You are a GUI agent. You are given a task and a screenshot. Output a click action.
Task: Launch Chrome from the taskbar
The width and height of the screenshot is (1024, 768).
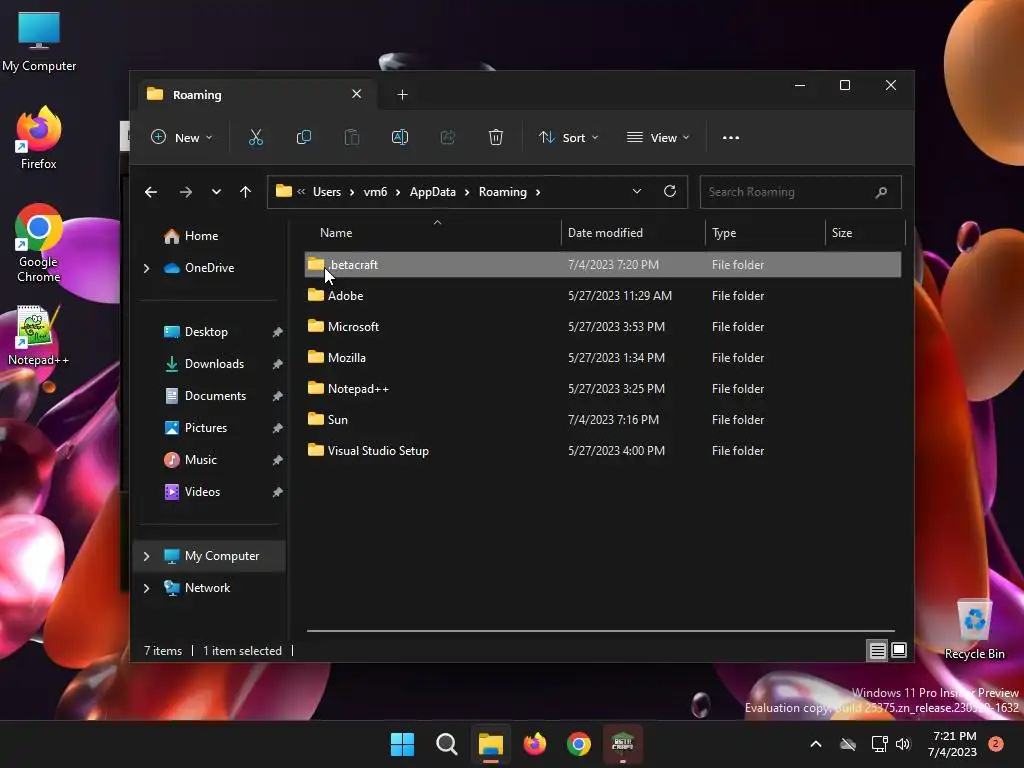[579, 744]
